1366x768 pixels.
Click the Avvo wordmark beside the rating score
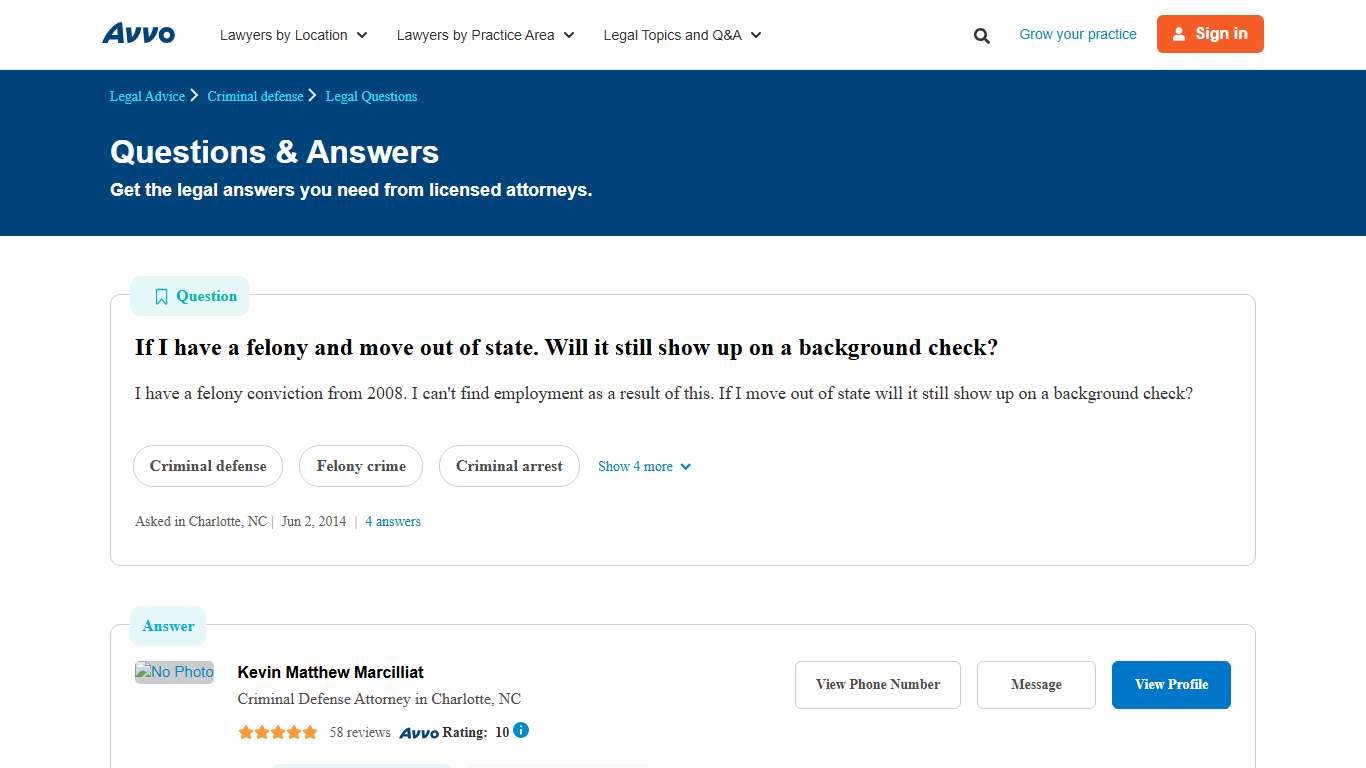(421, 731)
